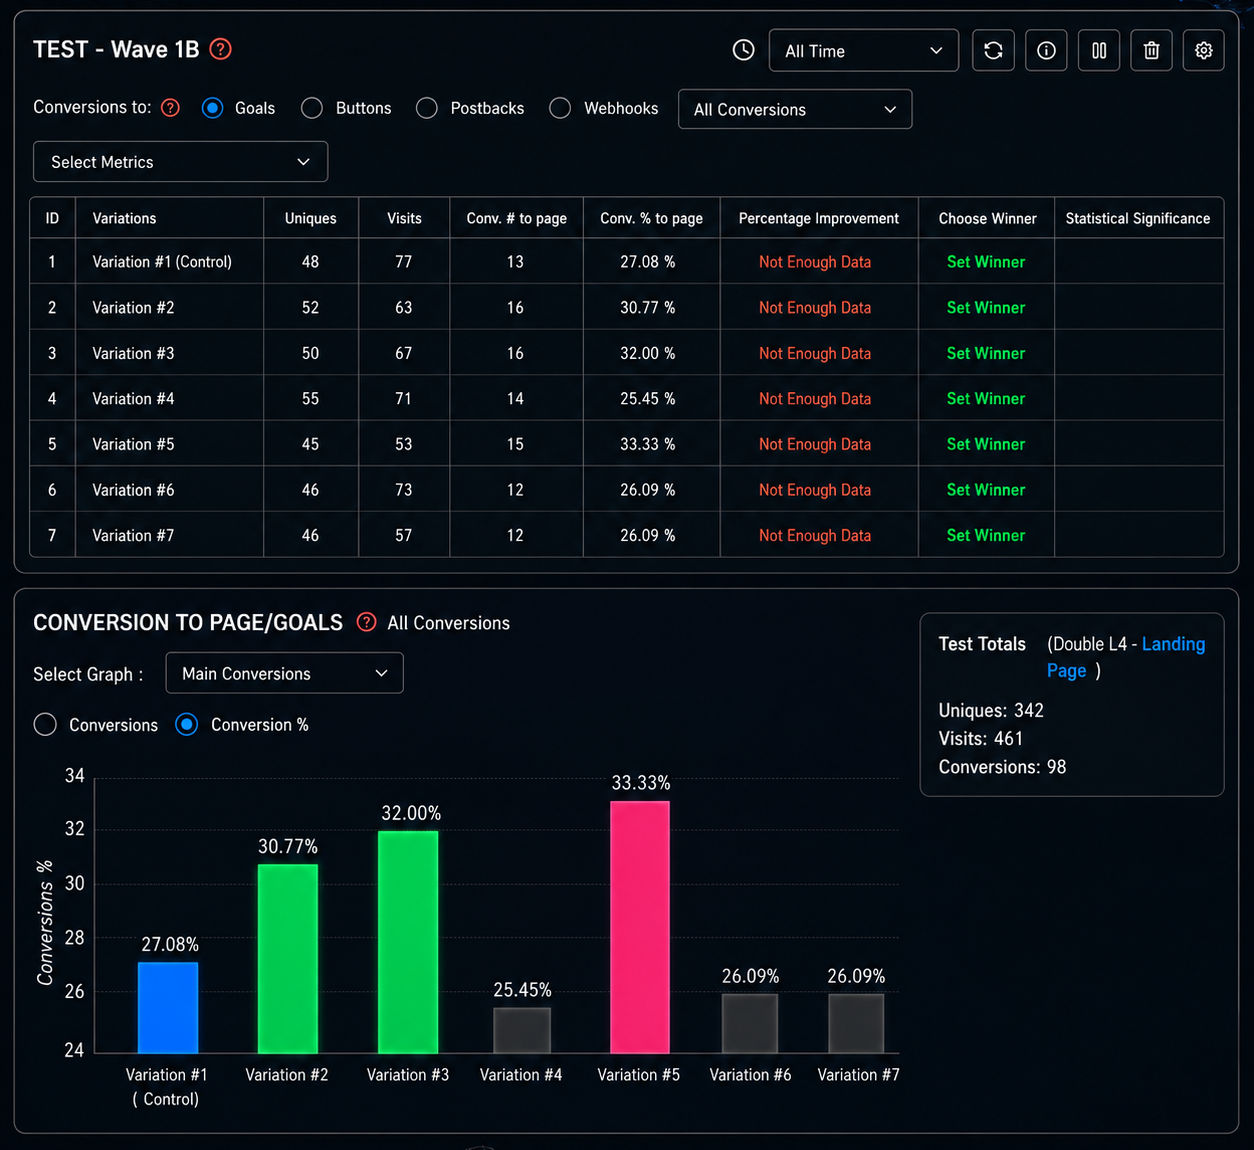Click Not Enough Data in Variation #6 row

point(815,490)
